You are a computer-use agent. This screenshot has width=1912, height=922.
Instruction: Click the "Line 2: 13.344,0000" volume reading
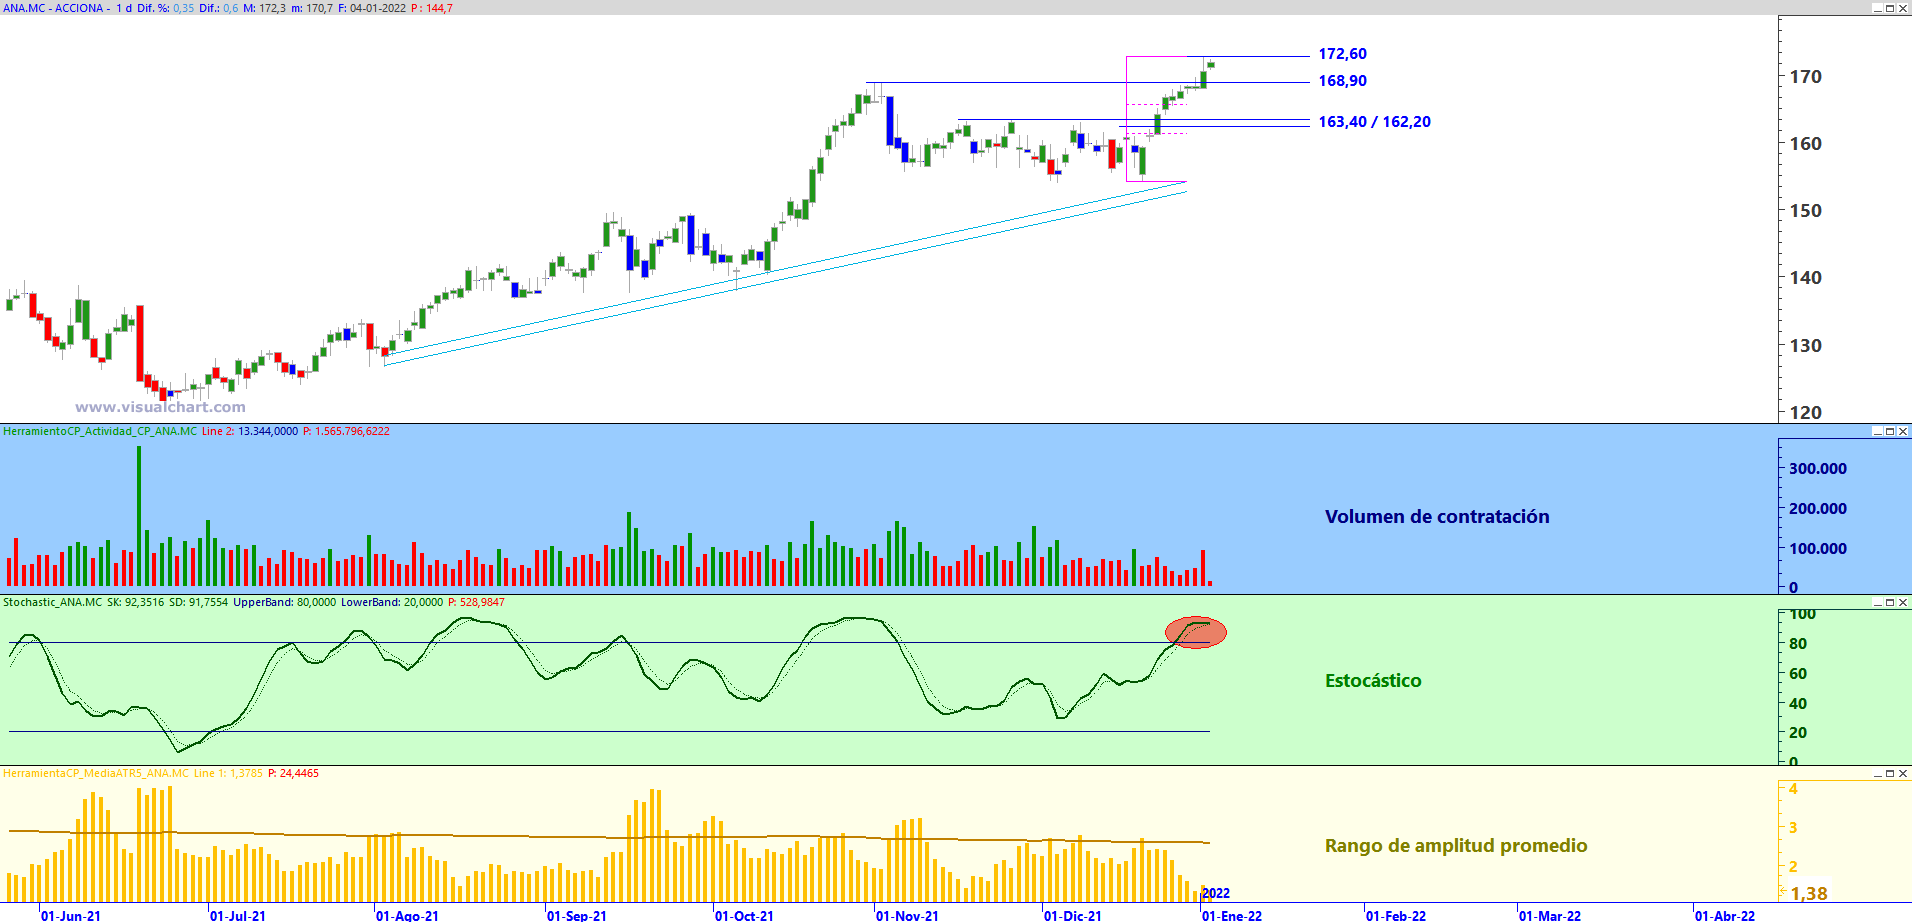click(250, 431)
